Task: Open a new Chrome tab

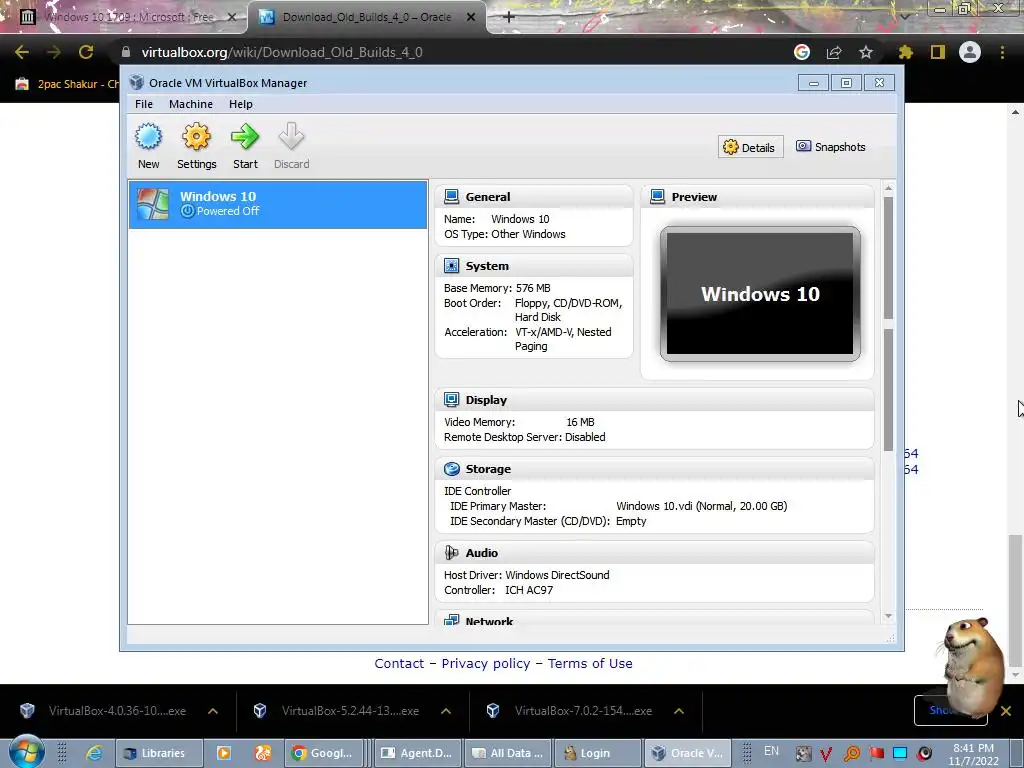Action: tap(509, 17)
